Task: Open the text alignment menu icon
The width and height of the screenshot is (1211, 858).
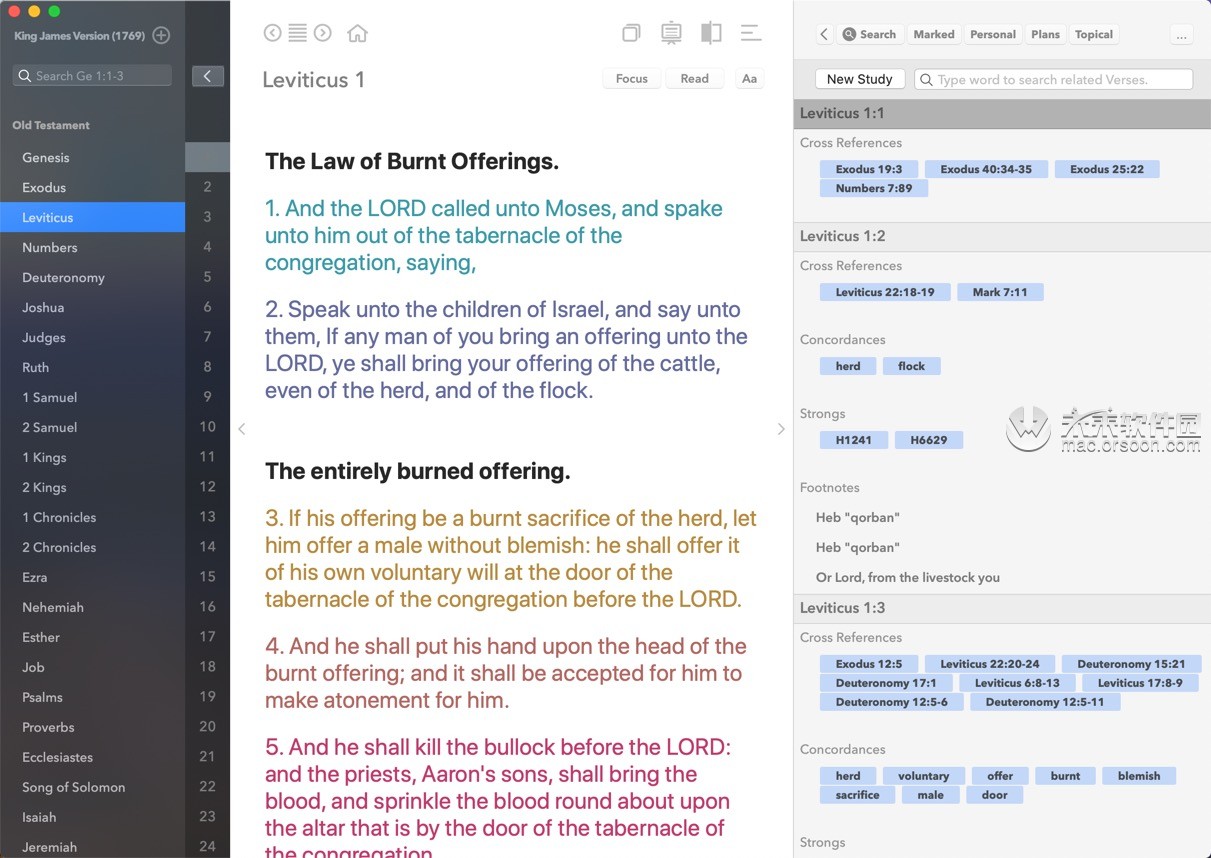Action: [x=750, y=33]
